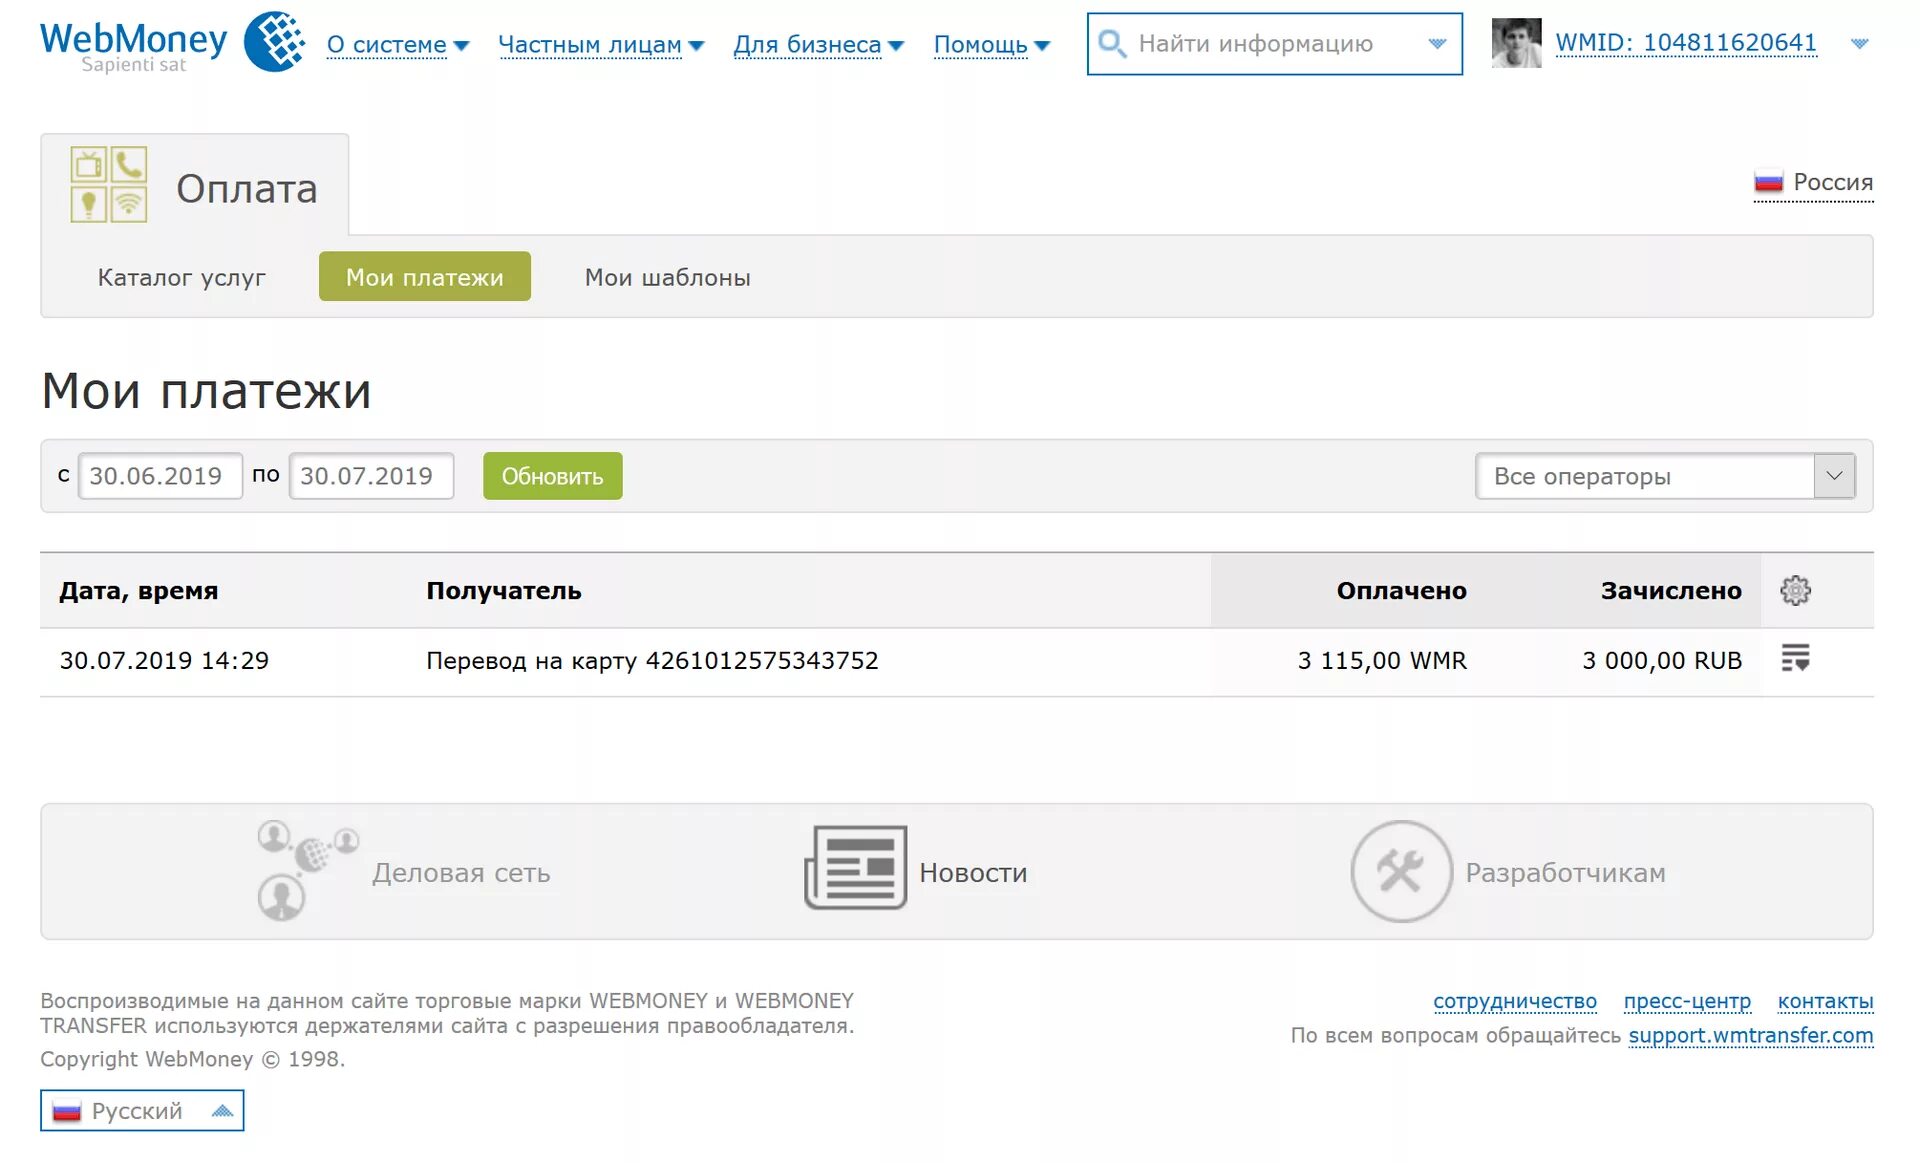Click the WebMoney Sapienti sat logo text
Viewport: 1920px width, 1163px height.
(x=134, y=46)
